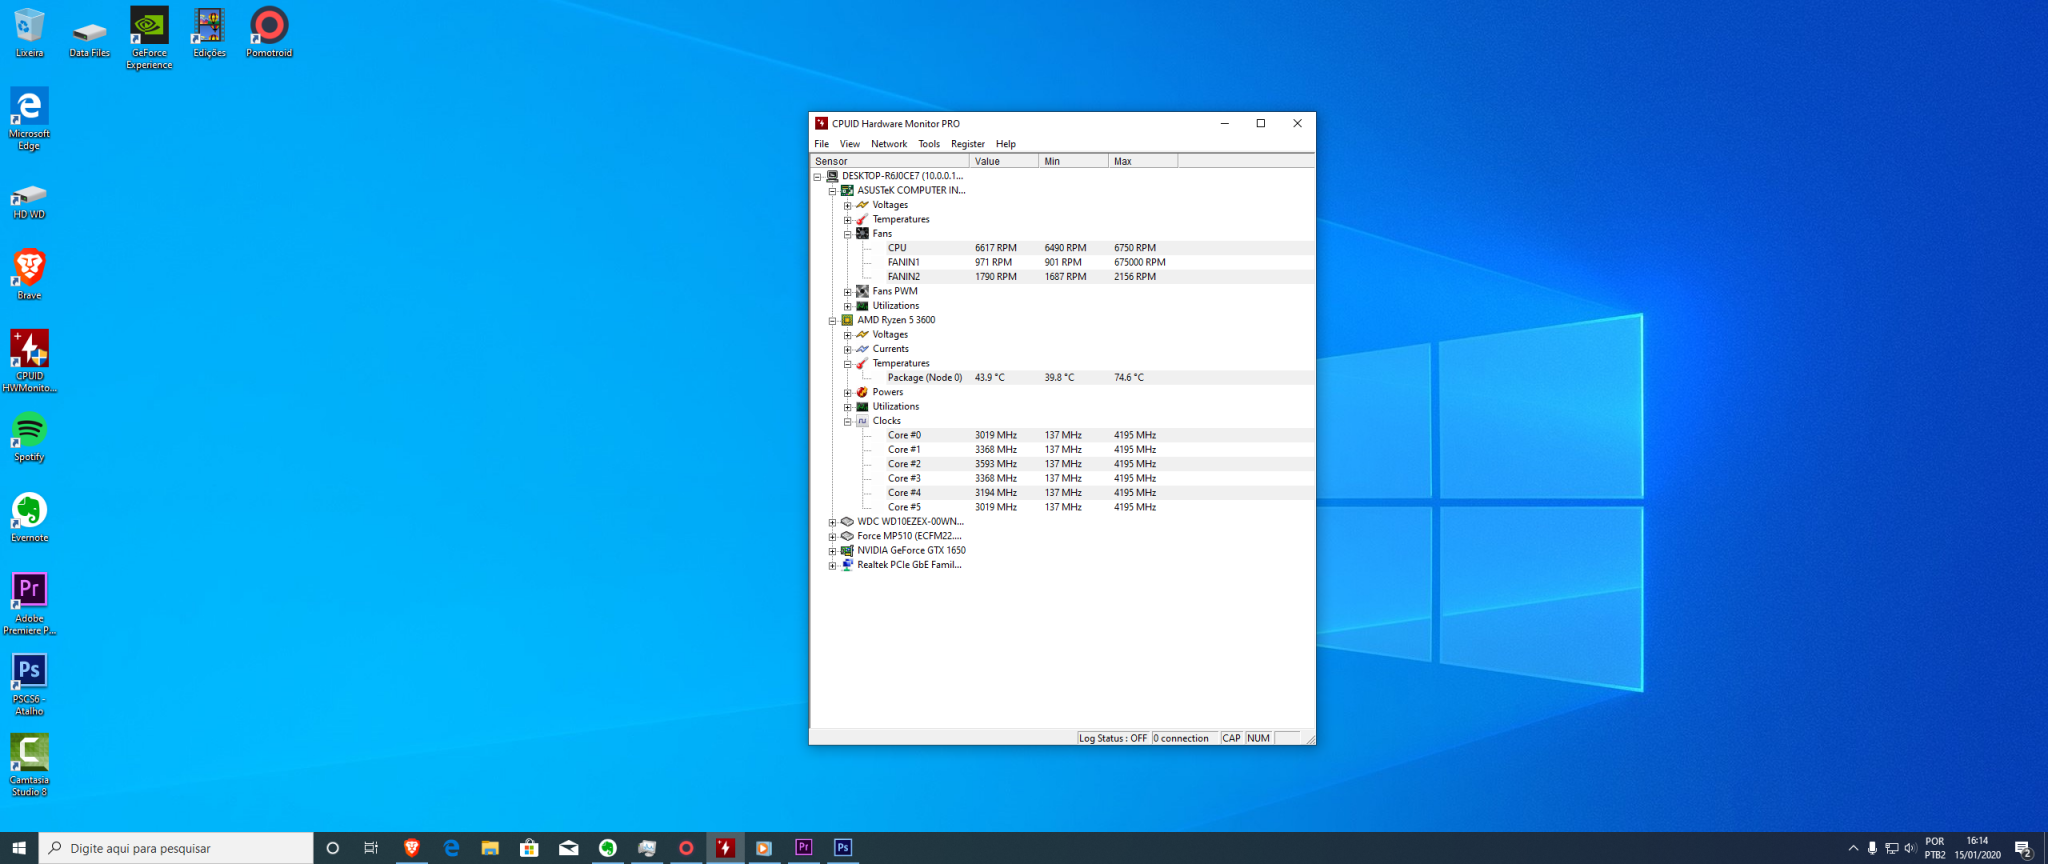Viewport: 2048px width, 864px height.
Task: Open the Cortana circle in the taskbar
Action: click(333, 848)
